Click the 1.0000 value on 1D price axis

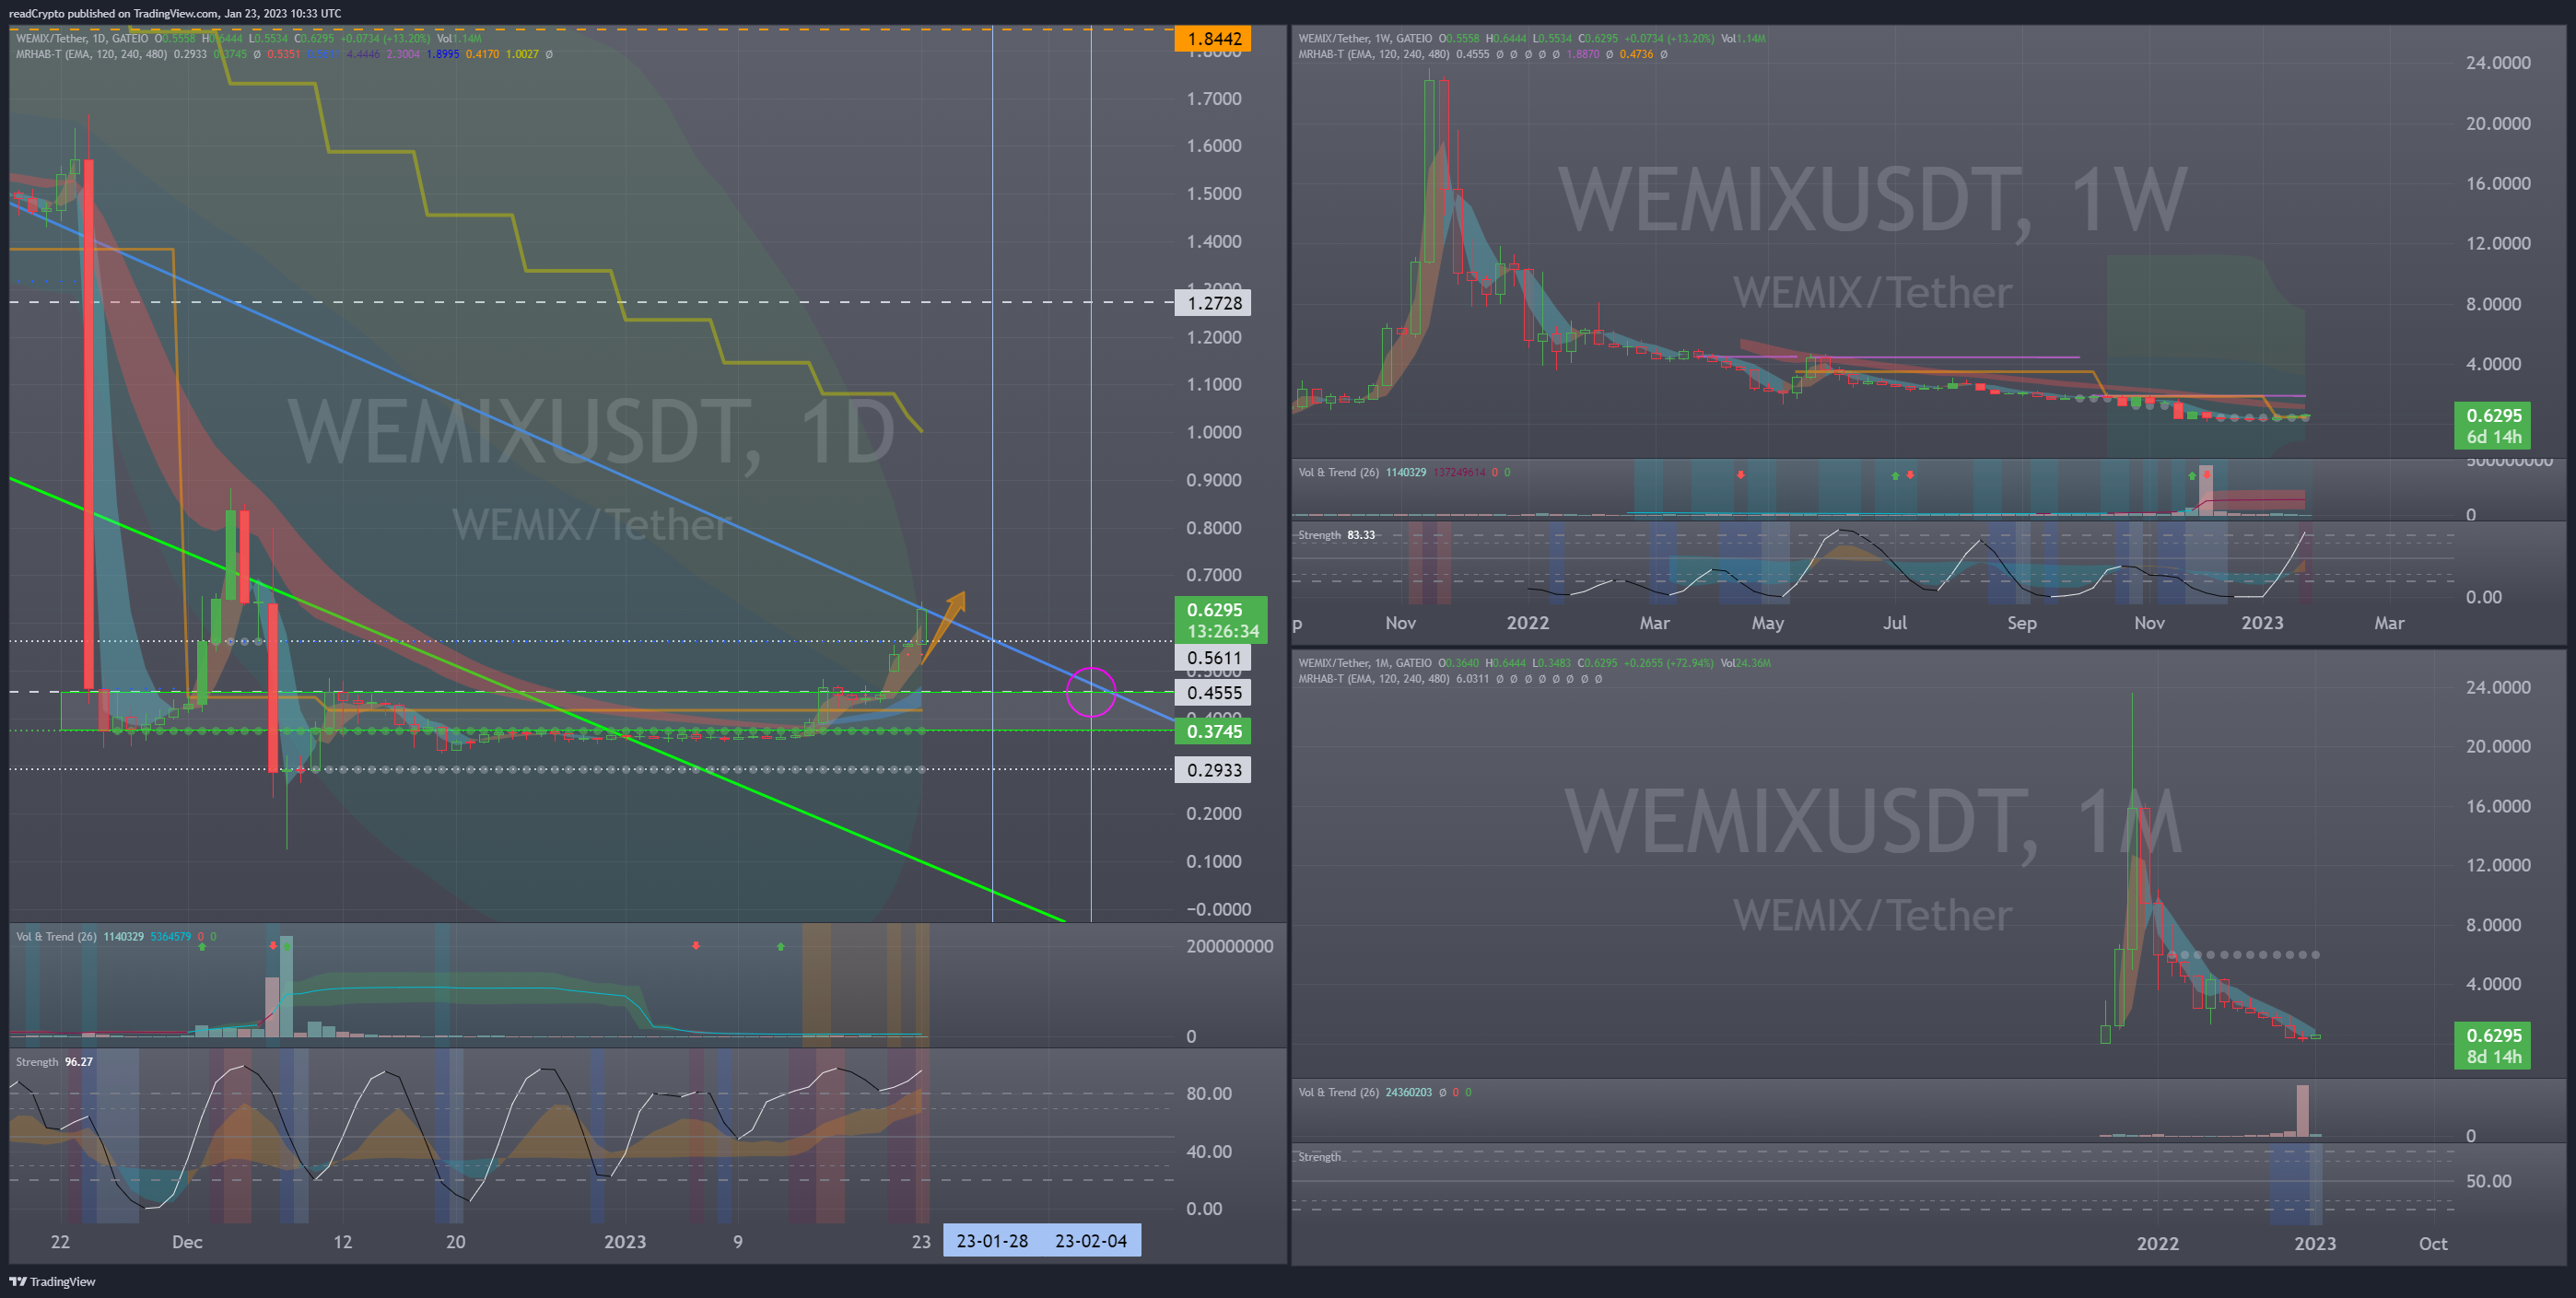(x=1213, y=432)
